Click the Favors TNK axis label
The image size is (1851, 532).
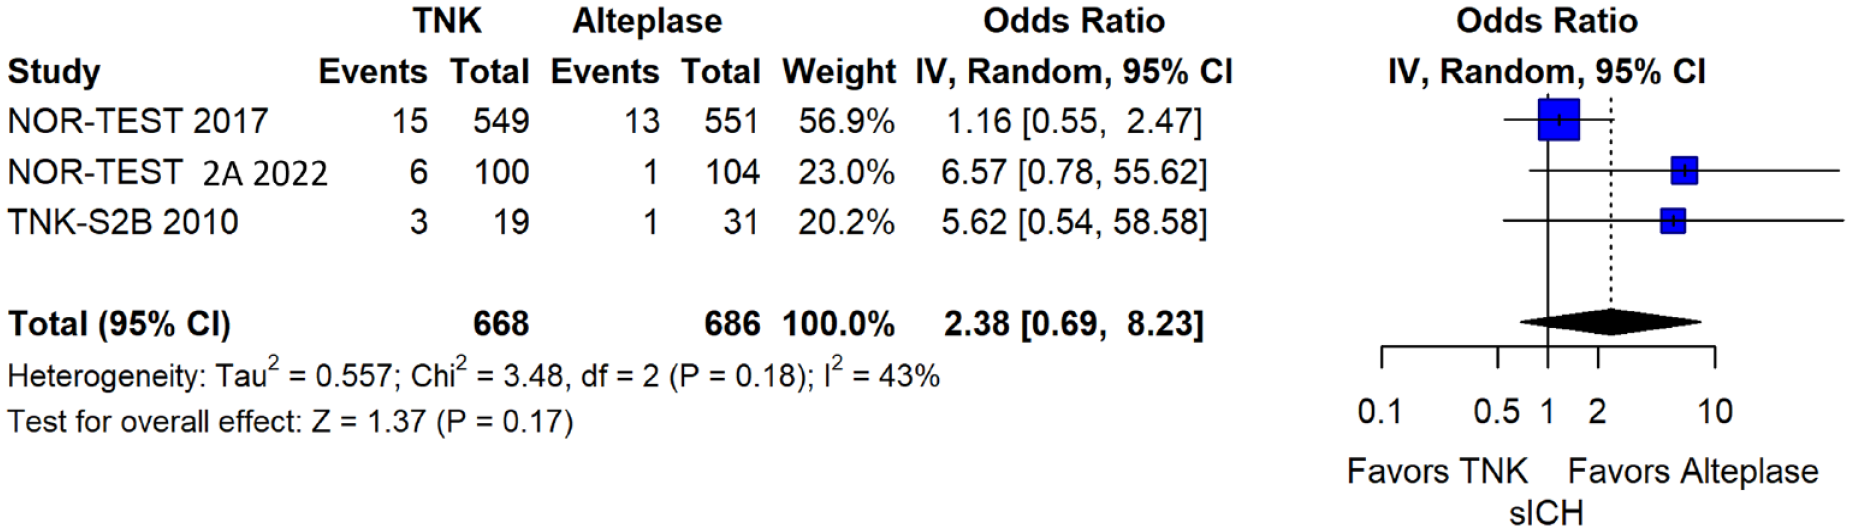[x=1437, y=471]
